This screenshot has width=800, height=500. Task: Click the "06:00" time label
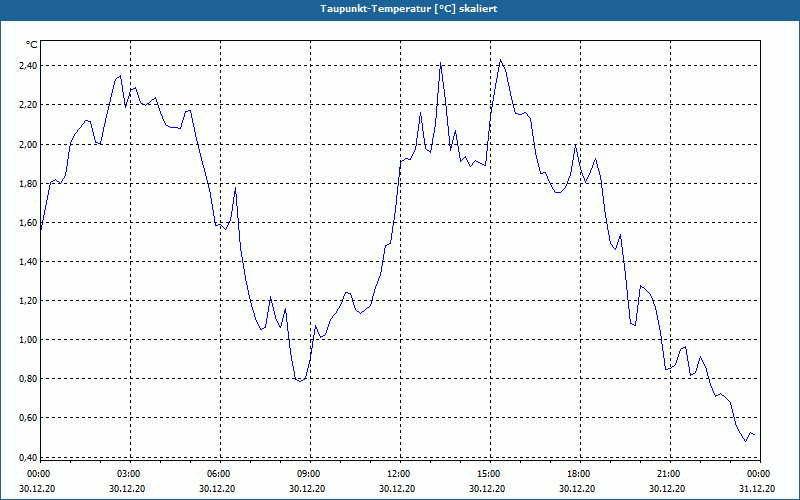218,474
